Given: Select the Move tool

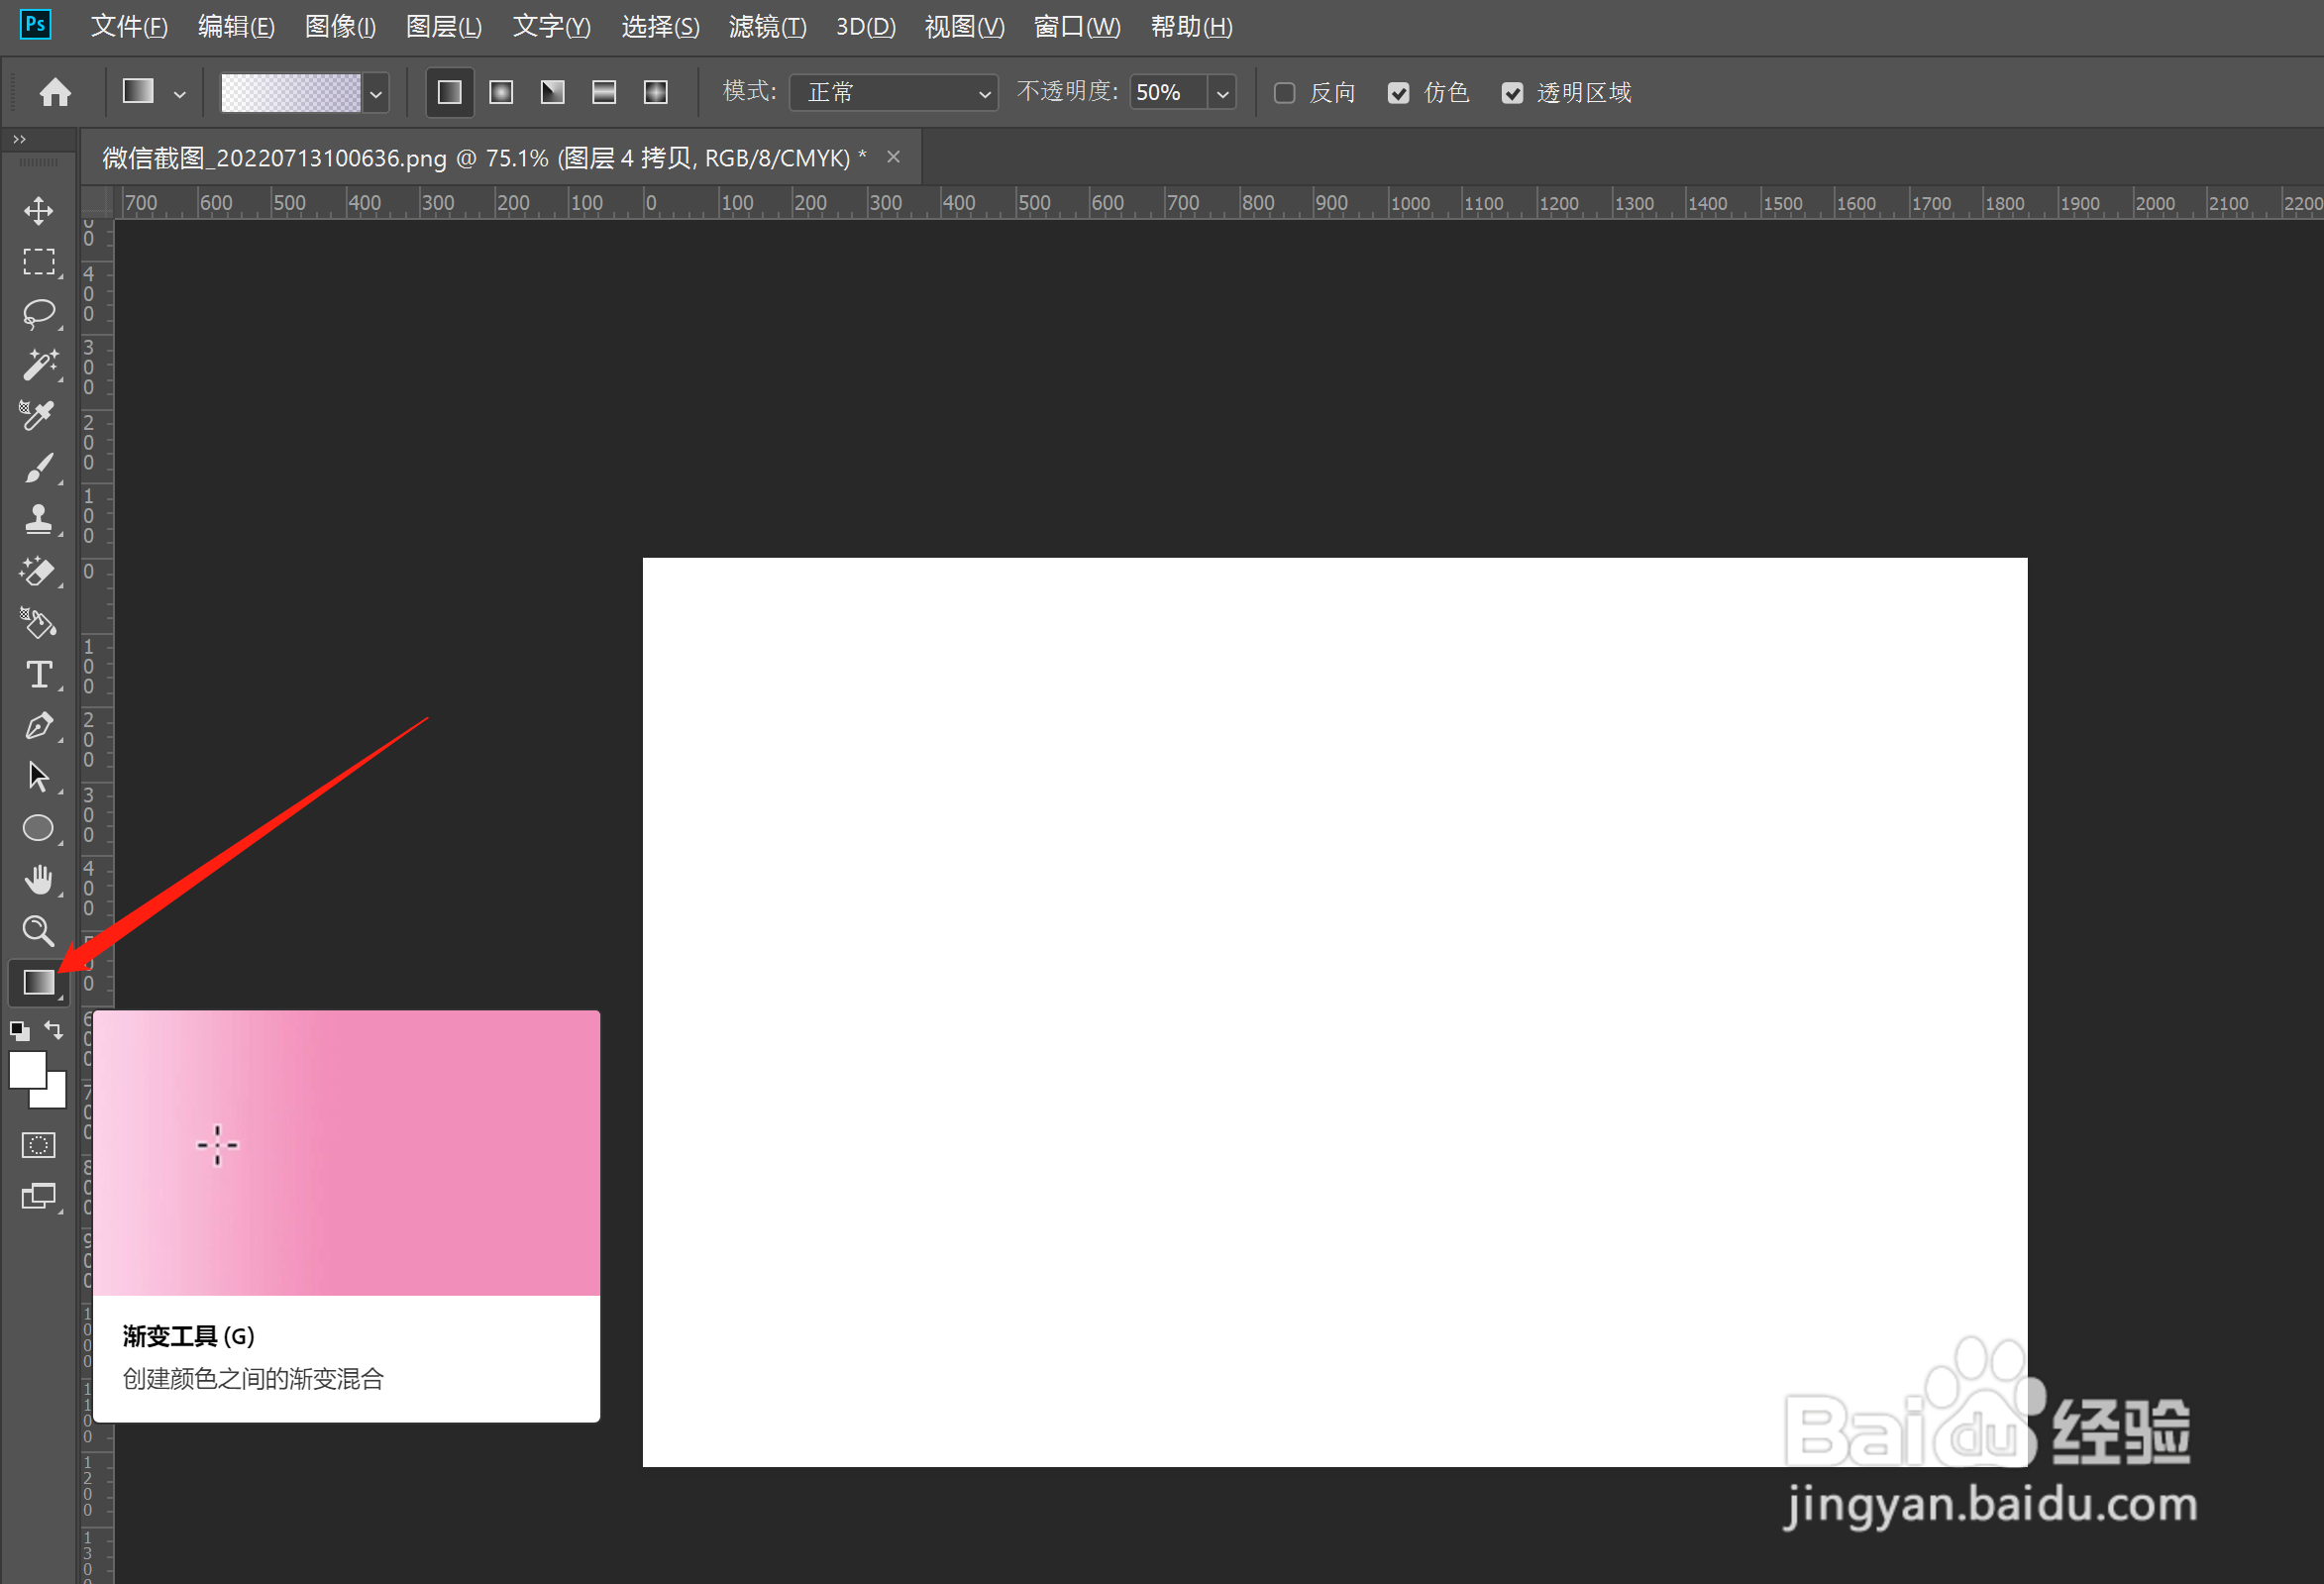Looking at the screenshot, I should [x=38, y=210].
